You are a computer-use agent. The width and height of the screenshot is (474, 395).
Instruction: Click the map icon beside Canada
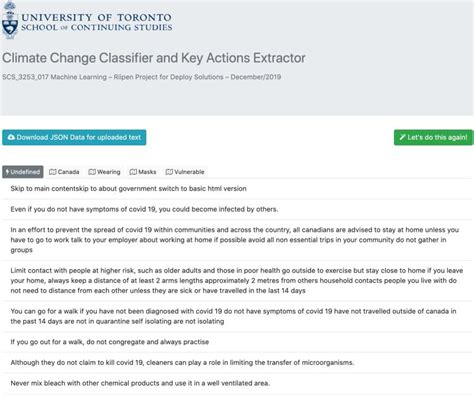52,172
